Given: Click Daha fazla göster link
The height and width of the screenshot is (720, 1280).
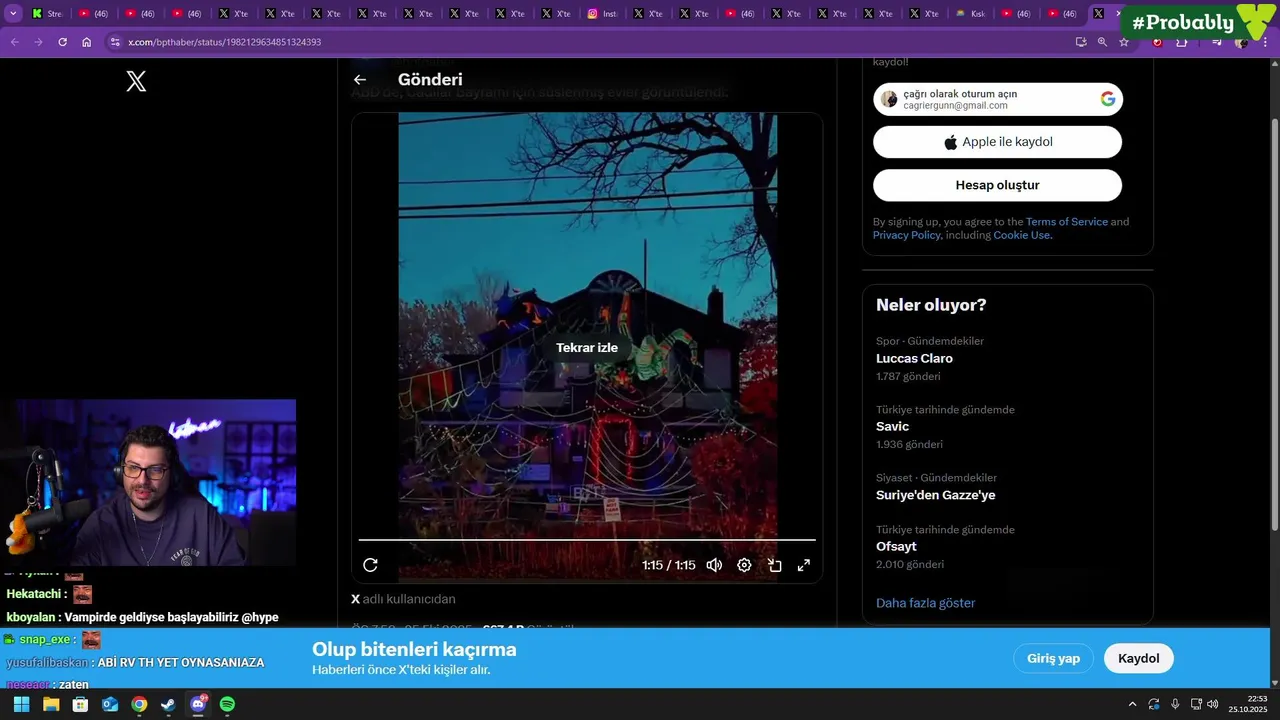Looking at the screenshot, I should pyautogui.click(x=925, y=603).
